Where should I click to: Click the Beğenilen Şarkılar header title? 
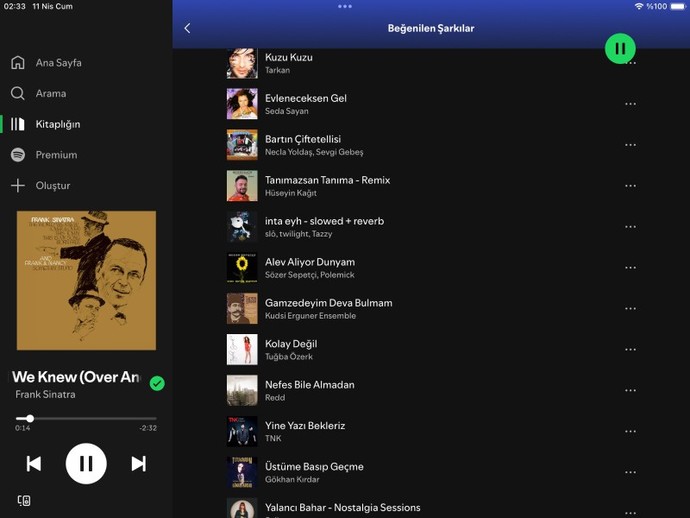pos(431,28)
